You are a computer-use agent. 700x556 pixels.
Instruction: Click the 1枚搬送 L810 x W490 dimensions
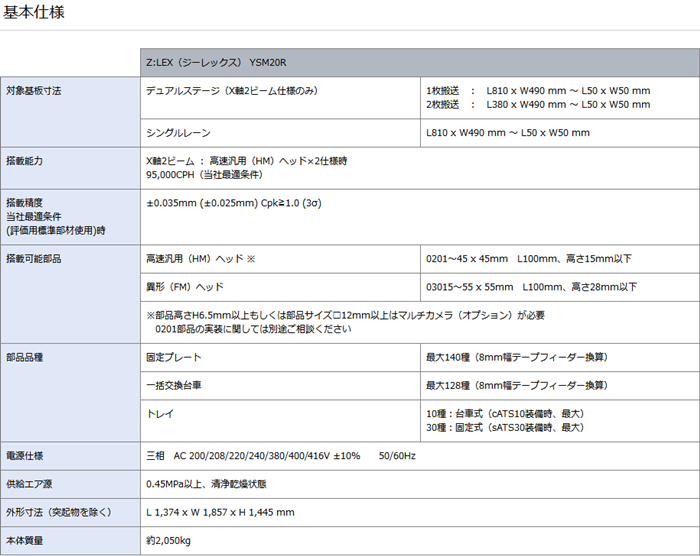click(538, 91)
